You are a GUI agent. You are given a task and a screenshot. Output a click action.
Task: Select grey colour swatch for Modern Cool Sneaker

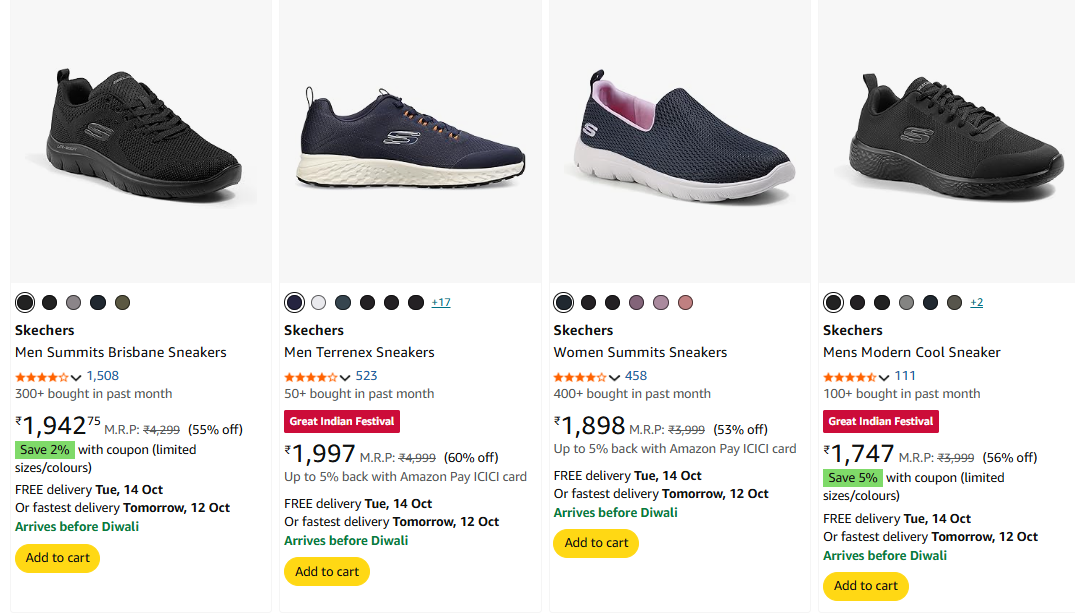(906, 303)
